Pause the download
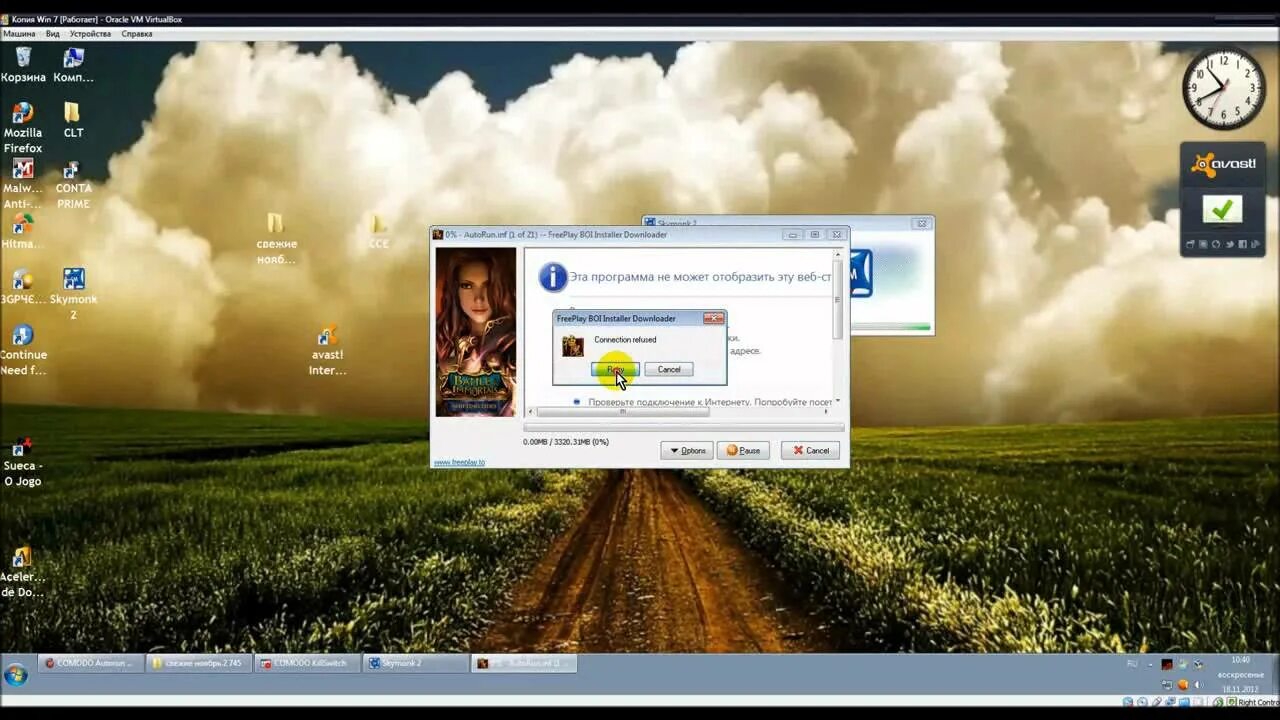 (x=743, y=450)
